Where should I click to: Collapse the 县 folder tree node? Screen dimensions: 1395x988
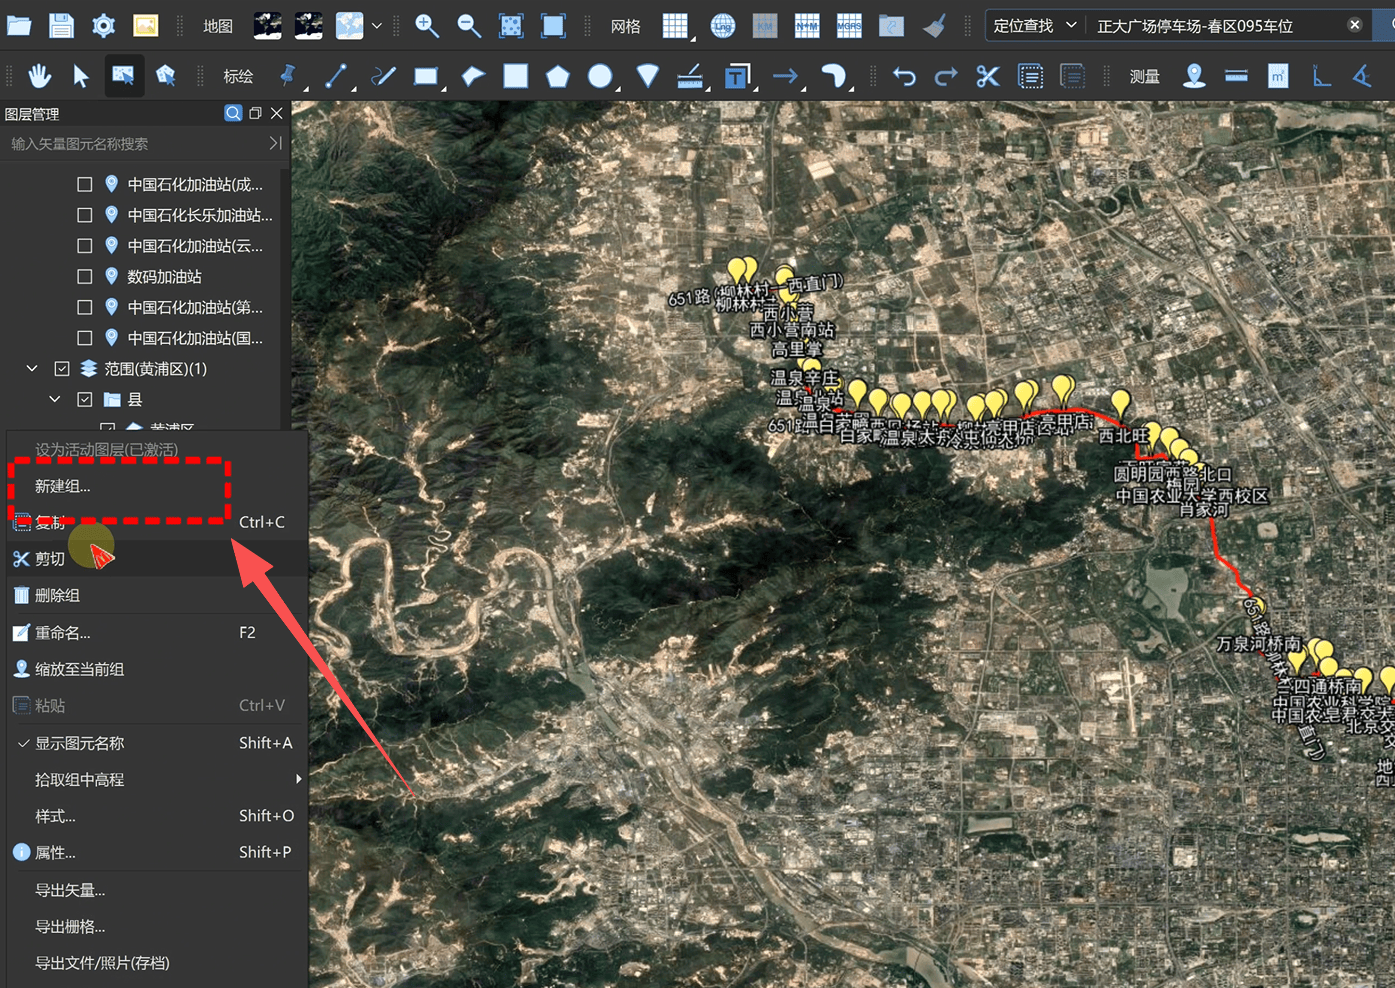tap(56, 400)
